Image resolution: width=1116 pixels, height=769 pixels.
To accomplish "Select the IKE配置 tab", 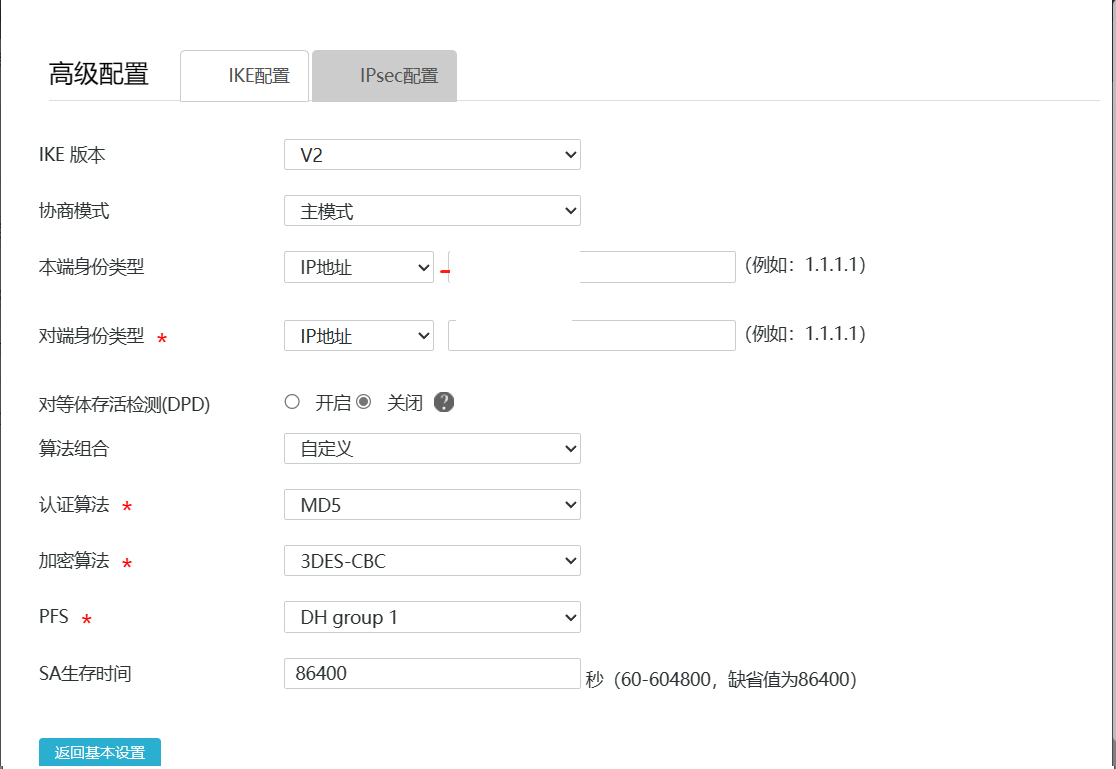I will coord(245,76).
